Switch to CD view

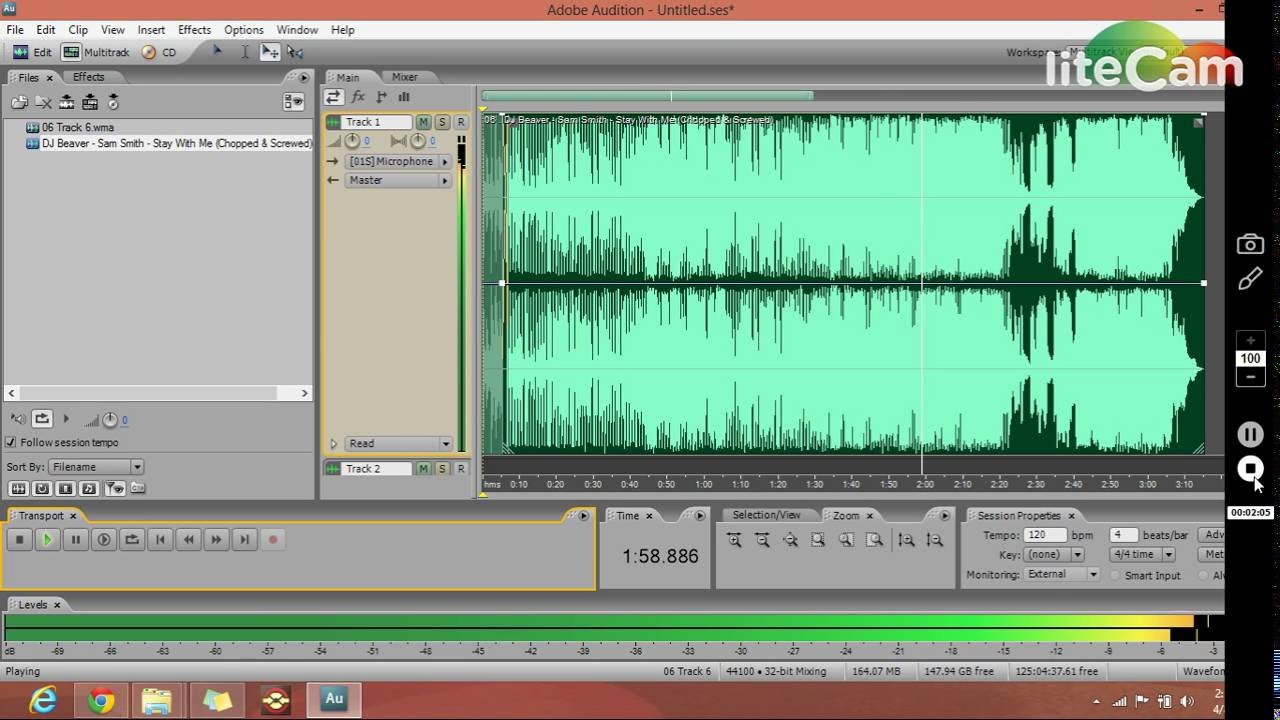[x=160, y=52]
